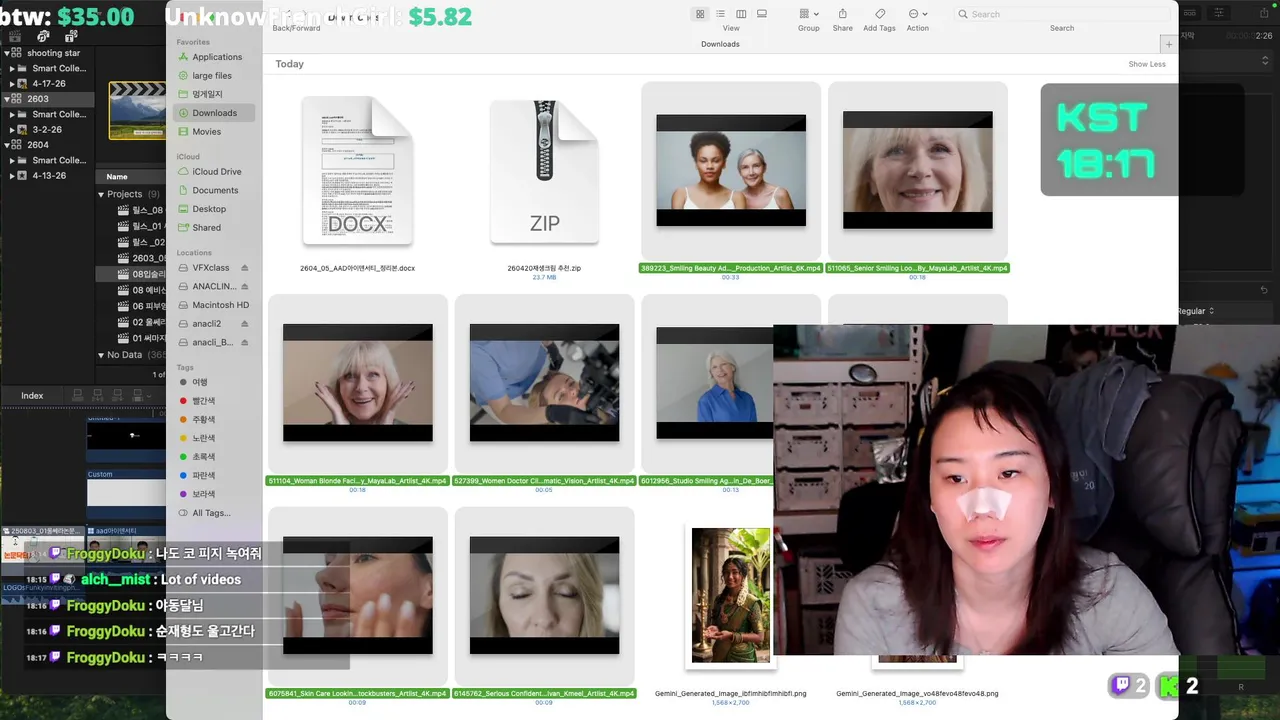
Task: Open the Index panel in Final Cut
Action: tap(32, 396)
